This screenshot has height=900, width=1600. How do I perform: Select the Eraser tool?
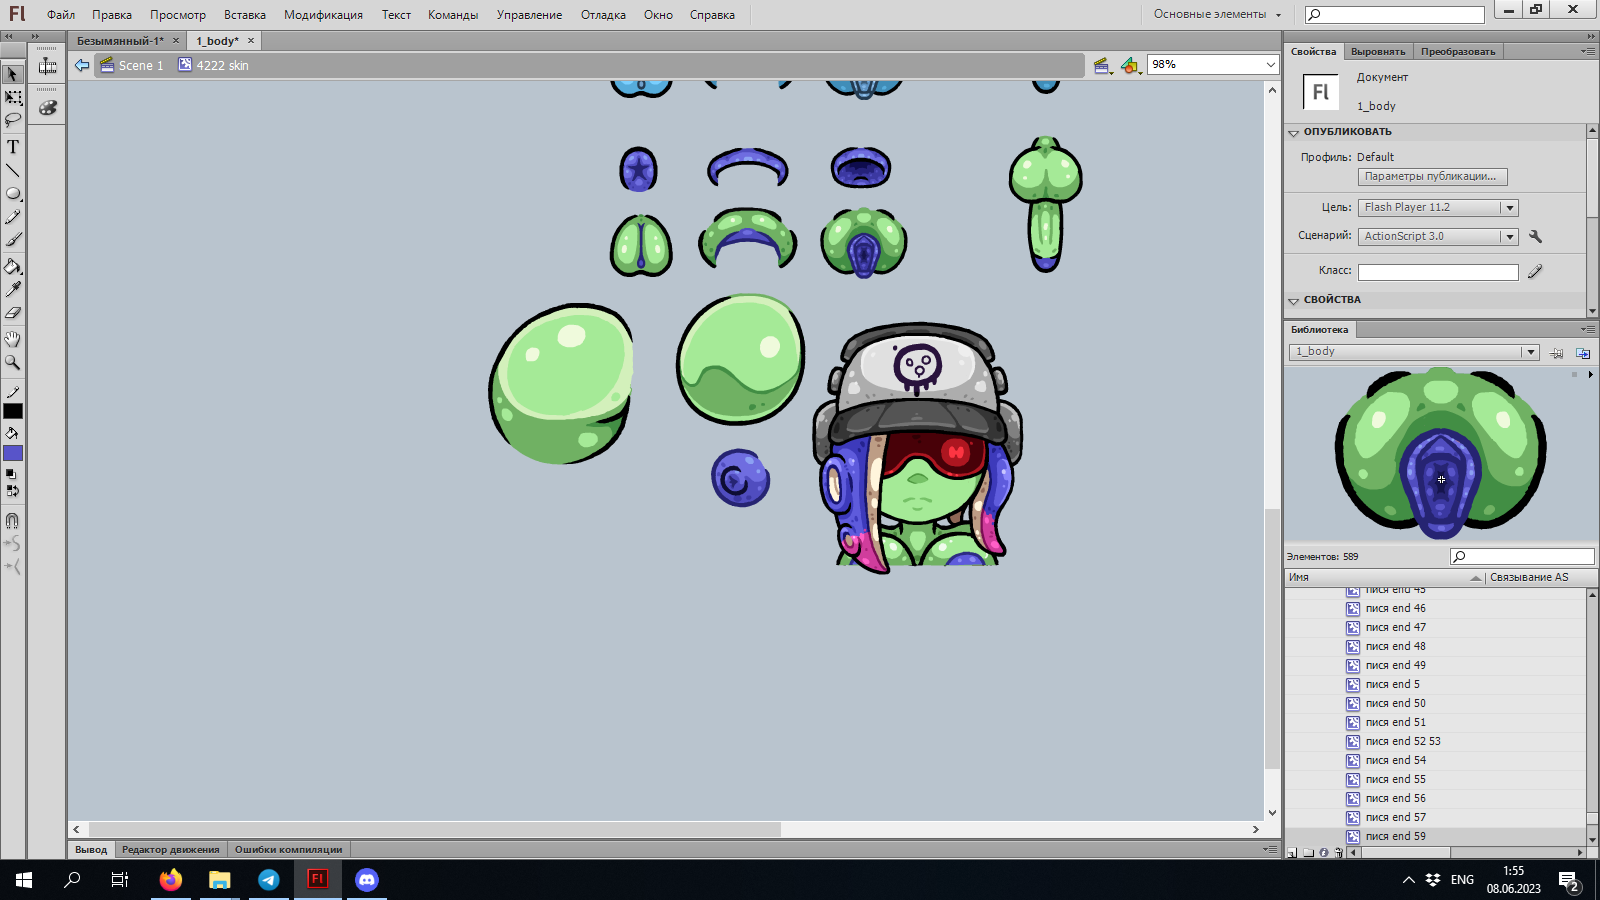coord(13,313)
